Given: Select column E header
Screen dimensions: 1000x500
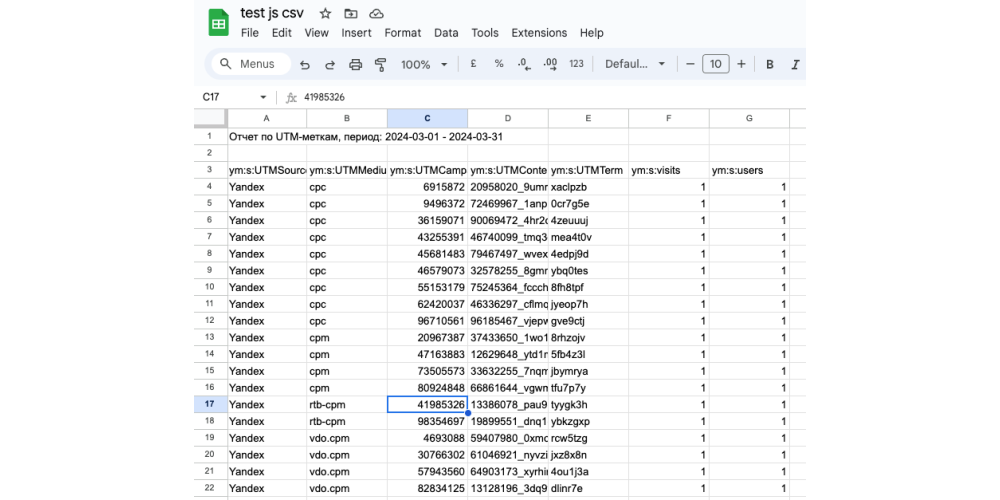Looking at the screenshot, I should (x=588, y=118).
